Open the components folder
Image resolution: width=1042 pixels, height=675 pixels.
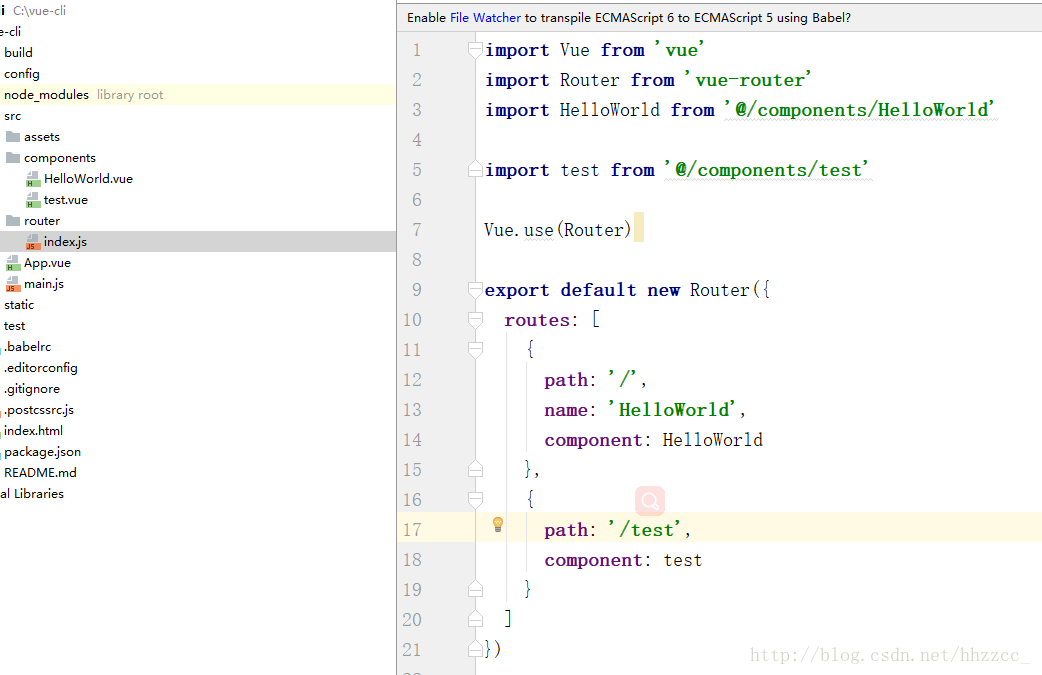tap(60, 158)
